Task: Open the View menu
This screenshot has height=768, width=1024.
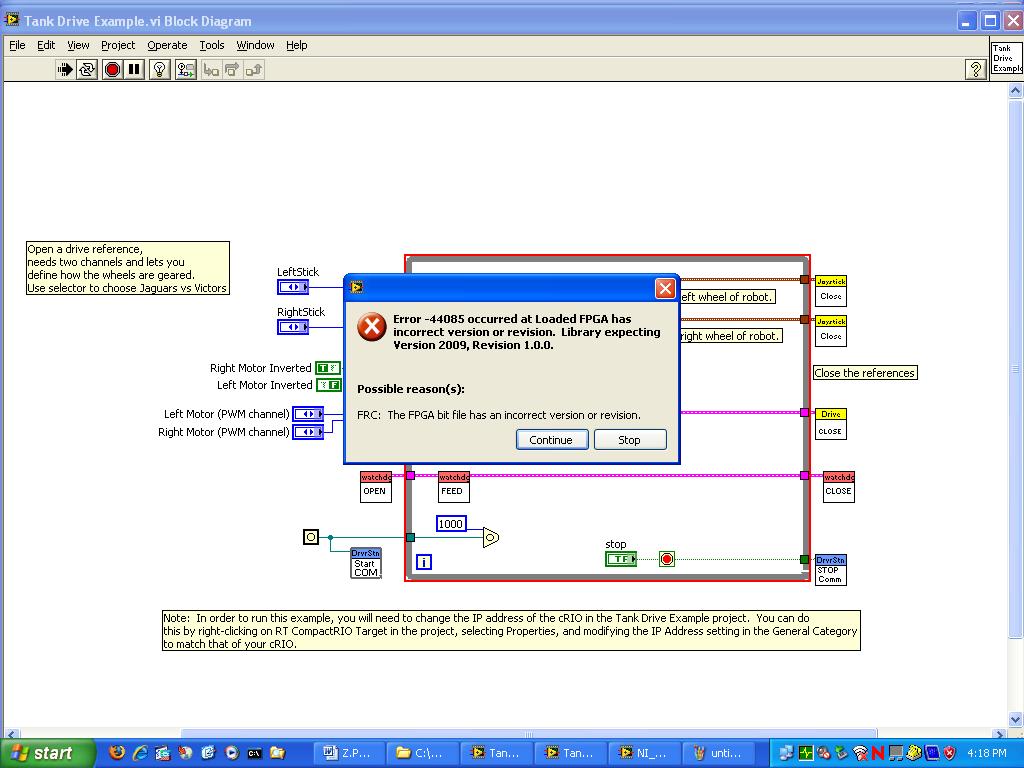Action: (78, 45)
